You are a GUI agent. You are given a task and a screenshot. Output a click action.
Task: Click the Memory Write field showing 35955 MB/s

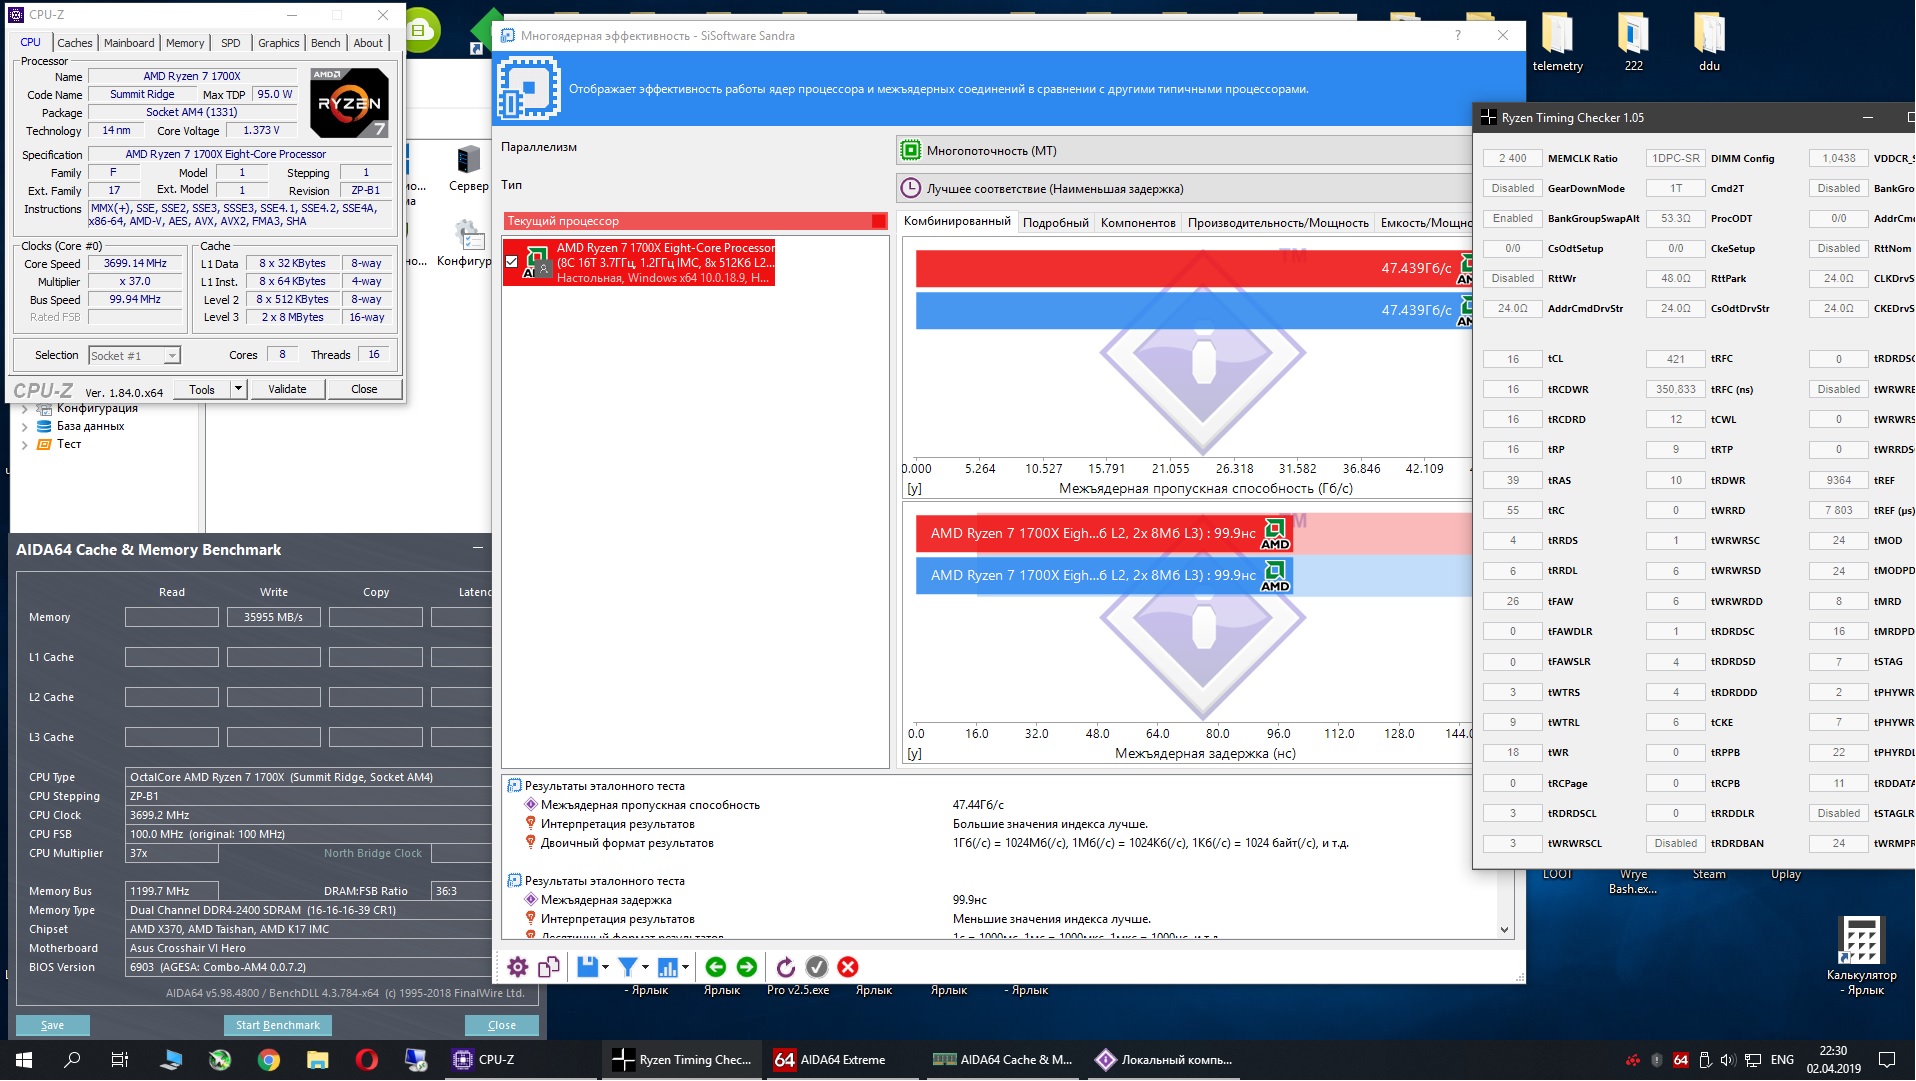(x=274, y=617)
